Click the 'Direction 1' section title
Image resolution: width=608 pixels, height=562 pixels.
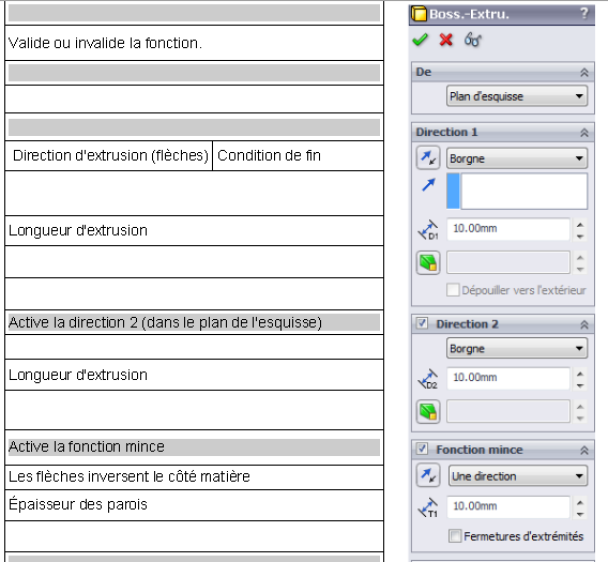pyautogui.click(x=446, y=132)
